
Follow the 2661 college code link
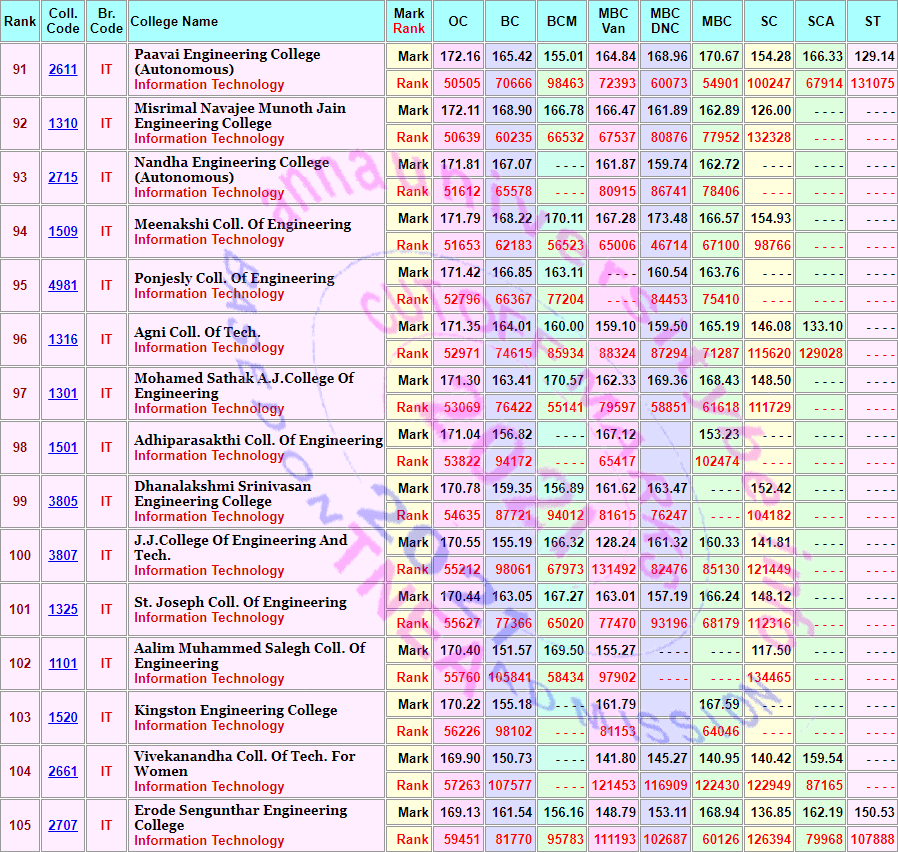[63, 771]
